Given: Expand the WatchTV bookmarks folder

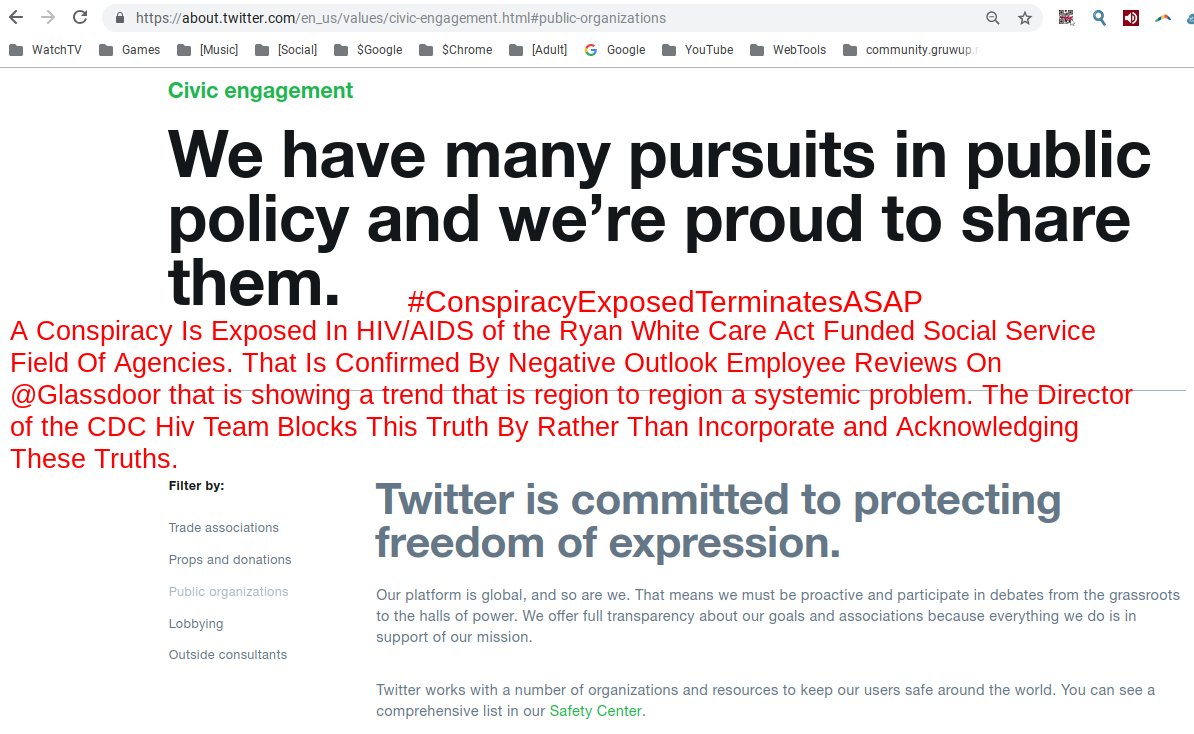Looking at the screenshot, I should 45,49.
